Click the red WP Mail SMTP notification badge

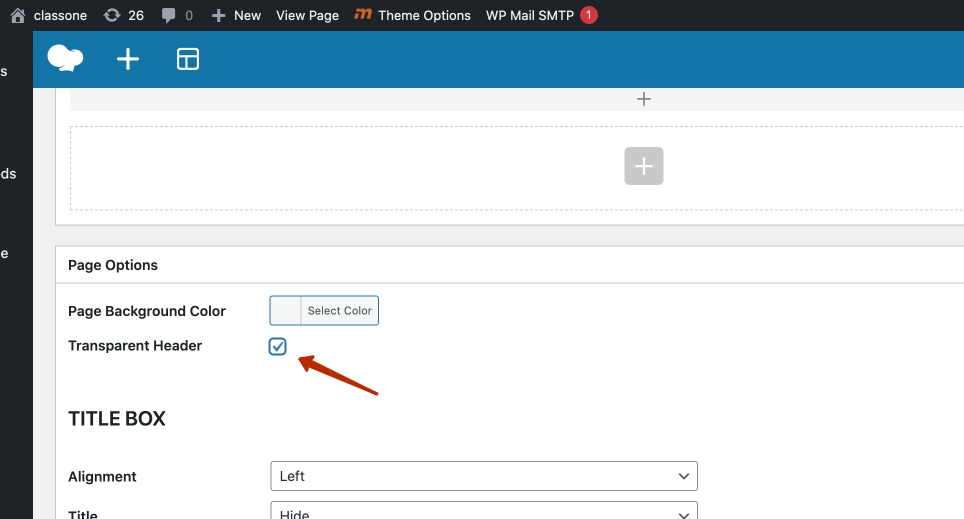pos(589,15)
